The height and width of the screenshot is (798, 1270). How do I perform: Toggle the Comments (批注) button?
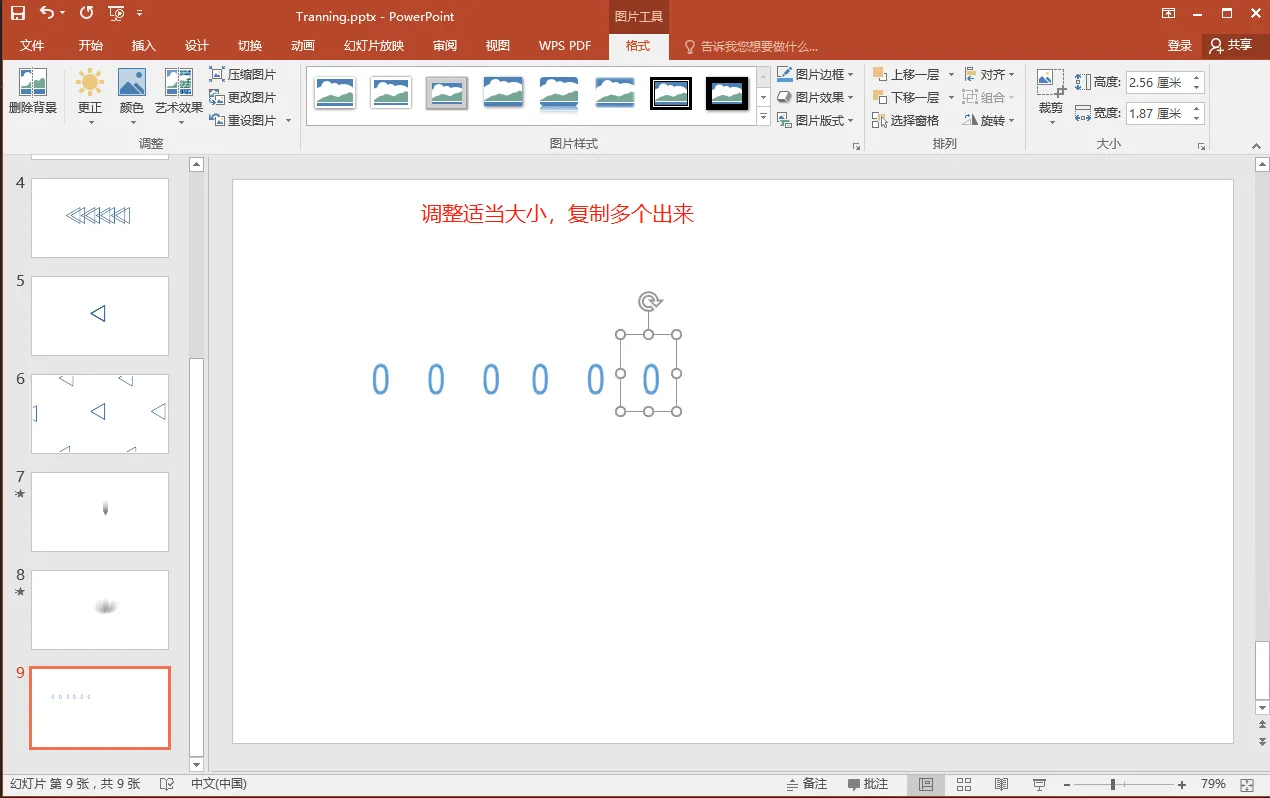[868, 784]
